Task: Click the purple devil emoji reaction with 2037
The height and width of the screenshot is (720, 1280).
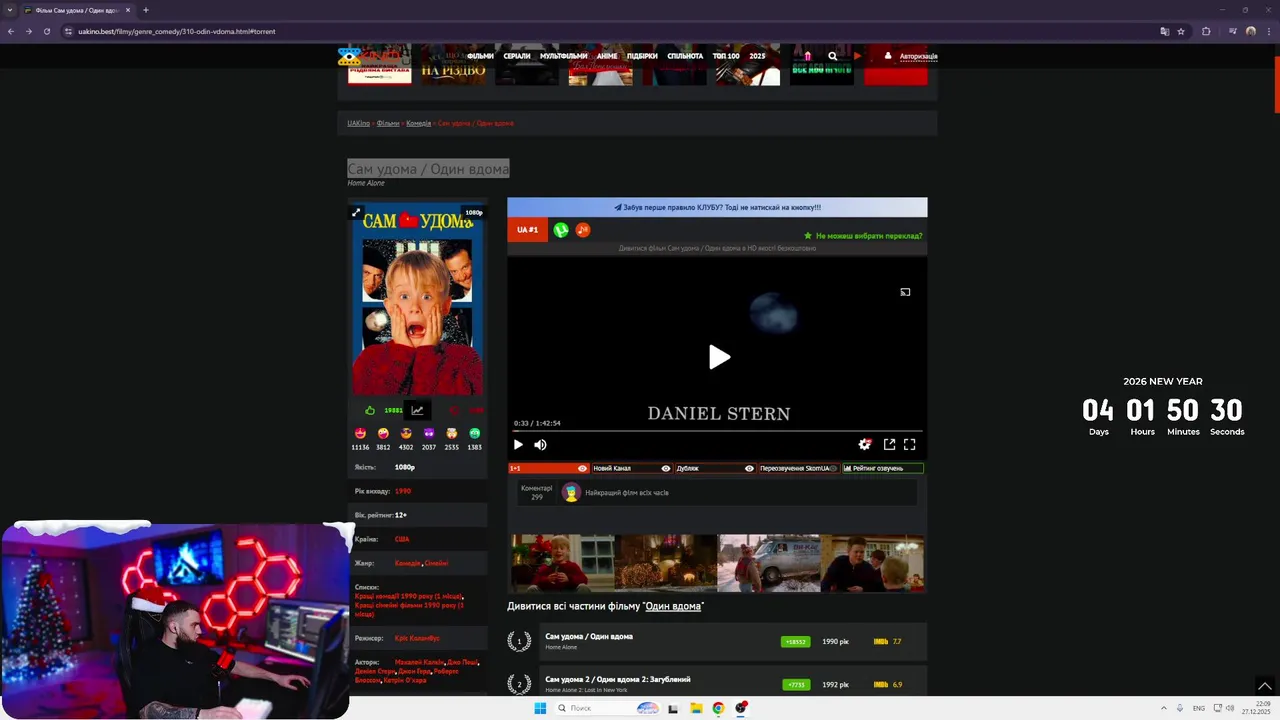Action: (429, 433)
